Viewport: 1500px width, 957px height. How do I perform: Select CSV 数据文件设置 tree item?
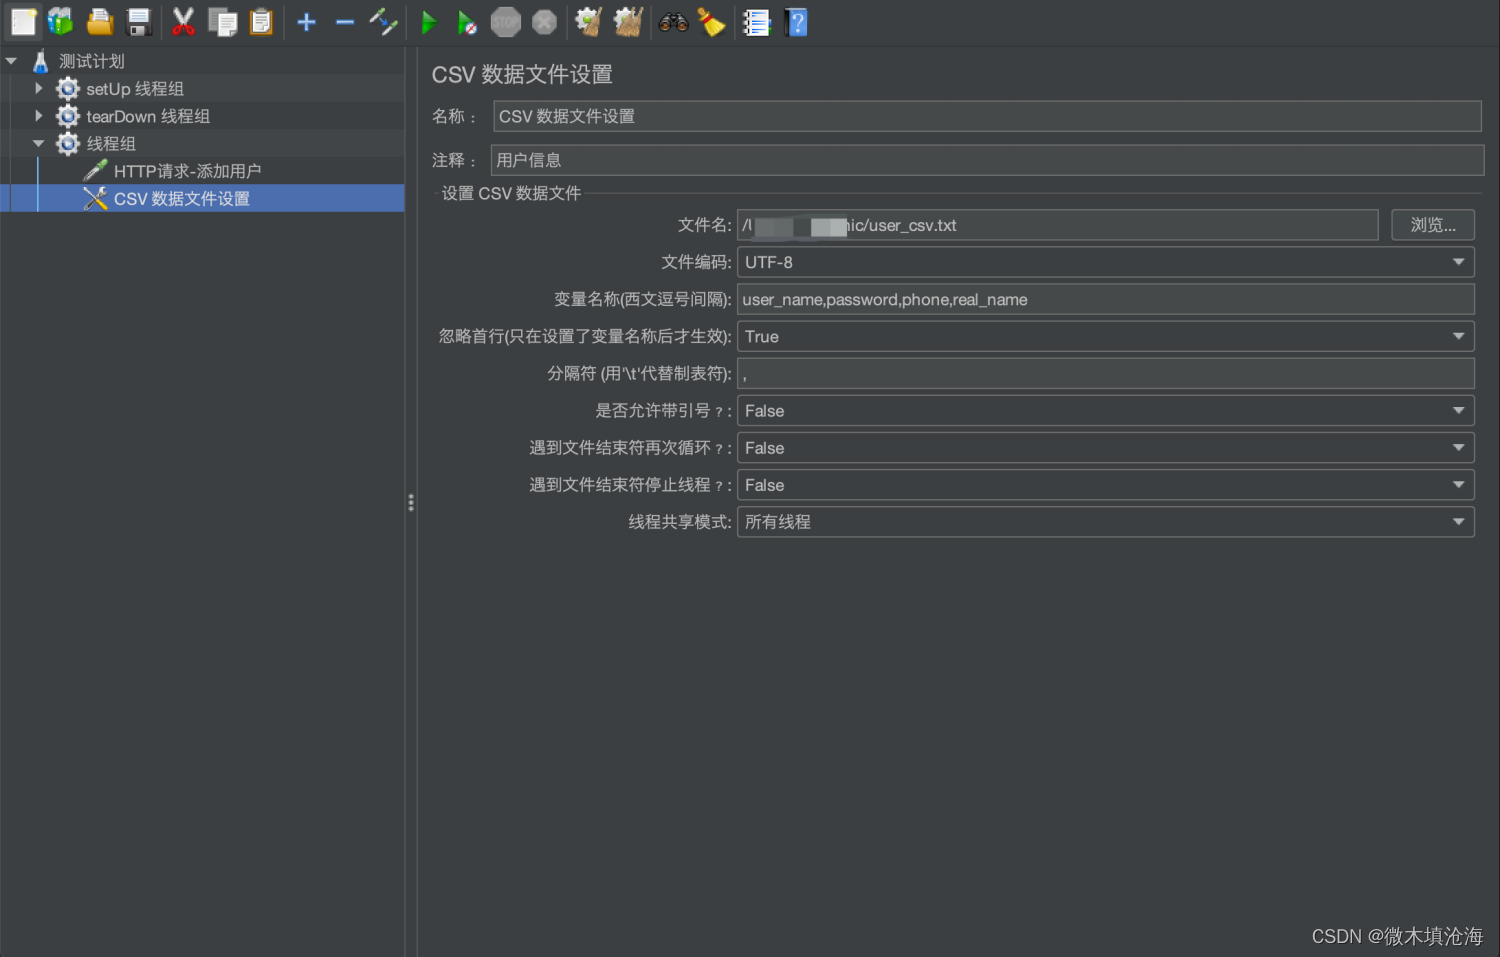coord(182,198)
